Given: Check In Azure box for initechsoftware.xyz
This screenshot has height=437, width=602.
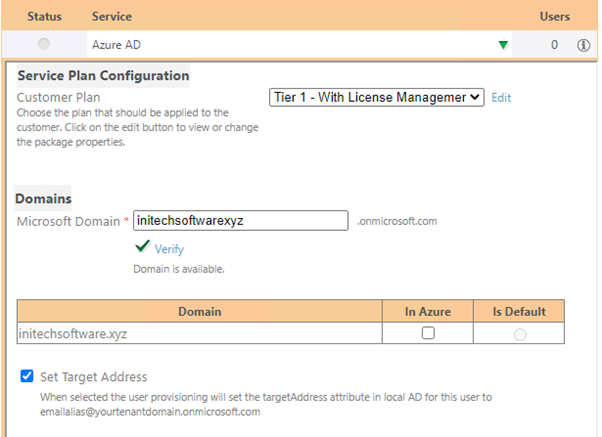Looking at the screenshot, I should point(428,333).
